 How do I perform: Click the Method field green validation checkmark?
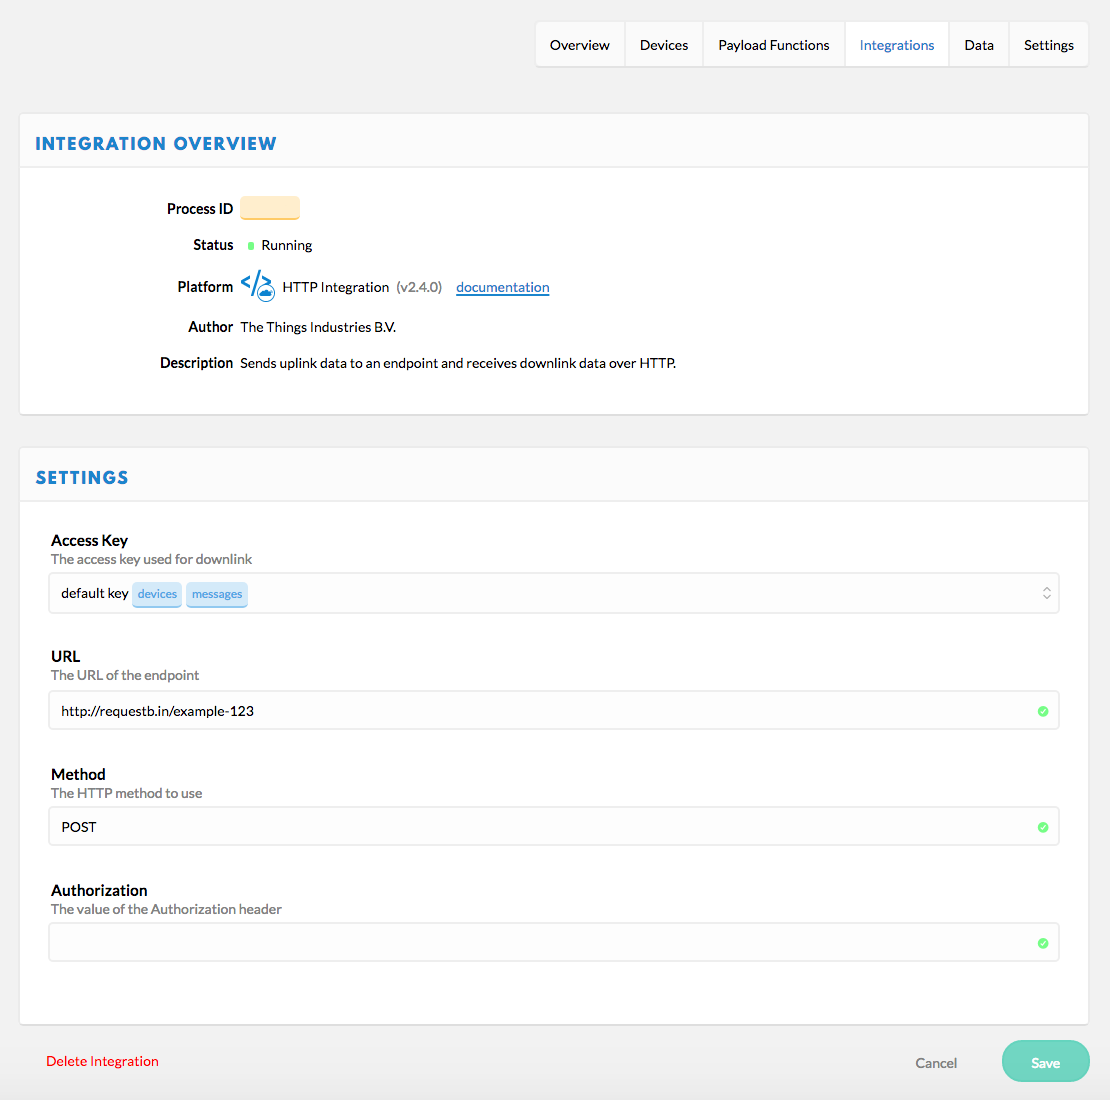pos(1043,827)
